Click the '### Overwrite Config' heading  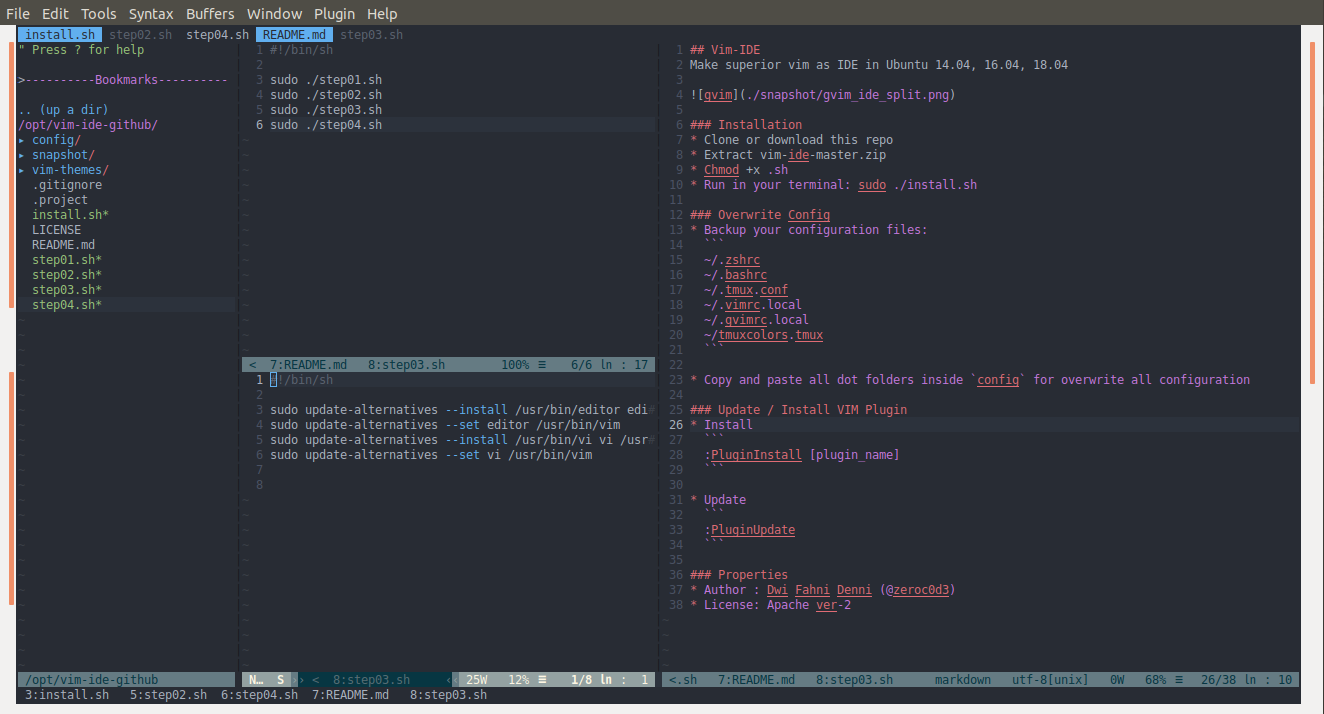tap(760, 215)
